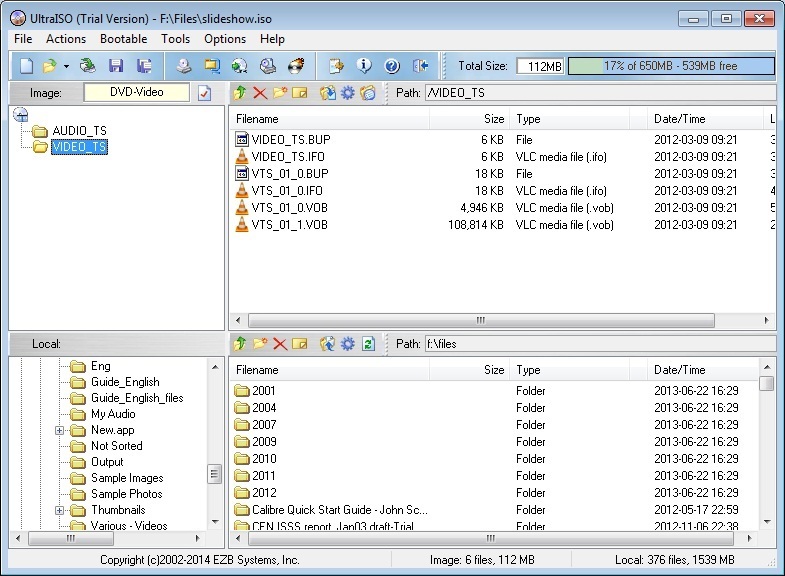
Task: Click the folder-with-list icon in the image pane
Action: (x=368, y=93)
